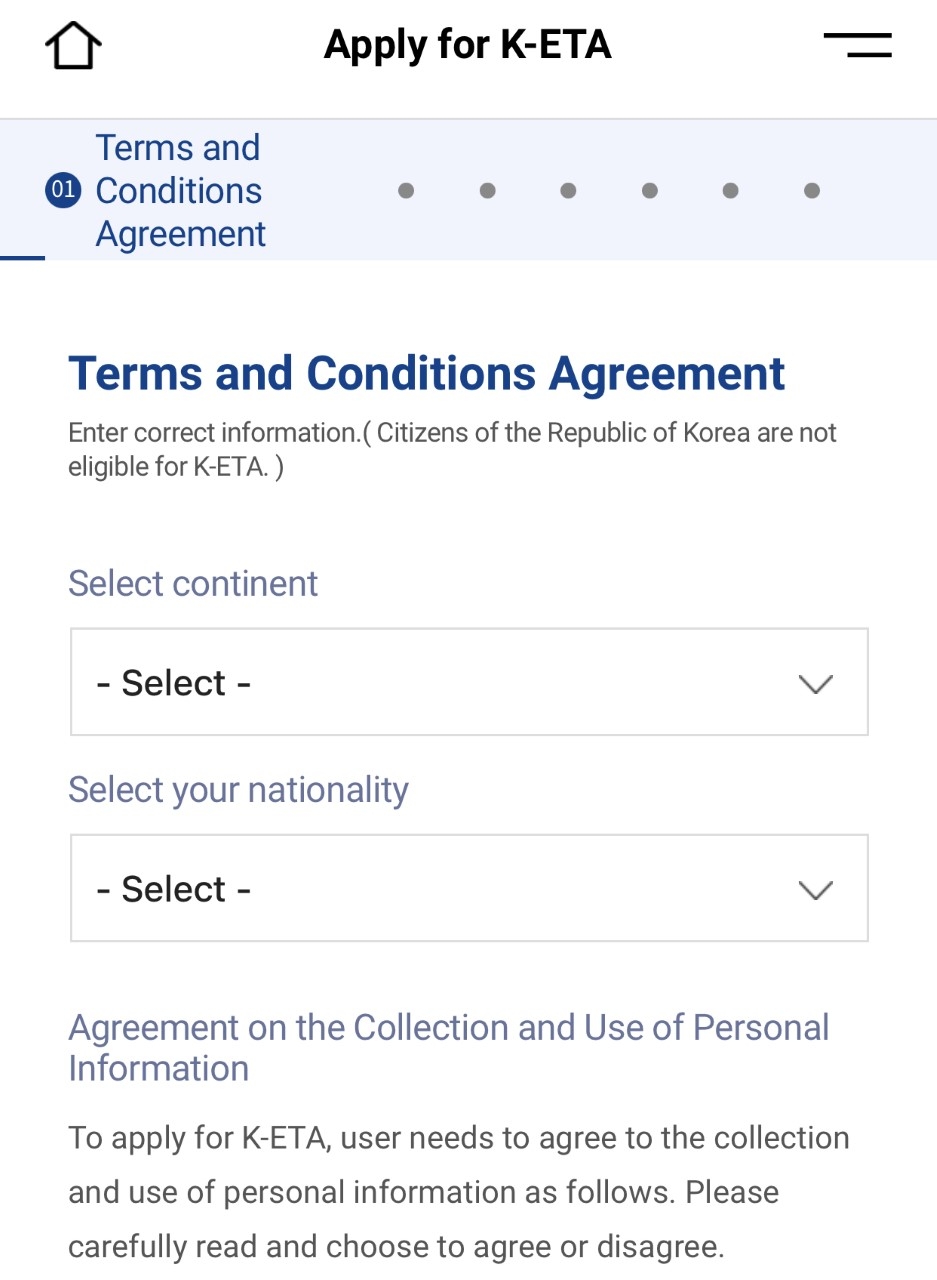Expand the Select your nationality dropdown
Screen dimensions: 937x1280
(468, 888)
